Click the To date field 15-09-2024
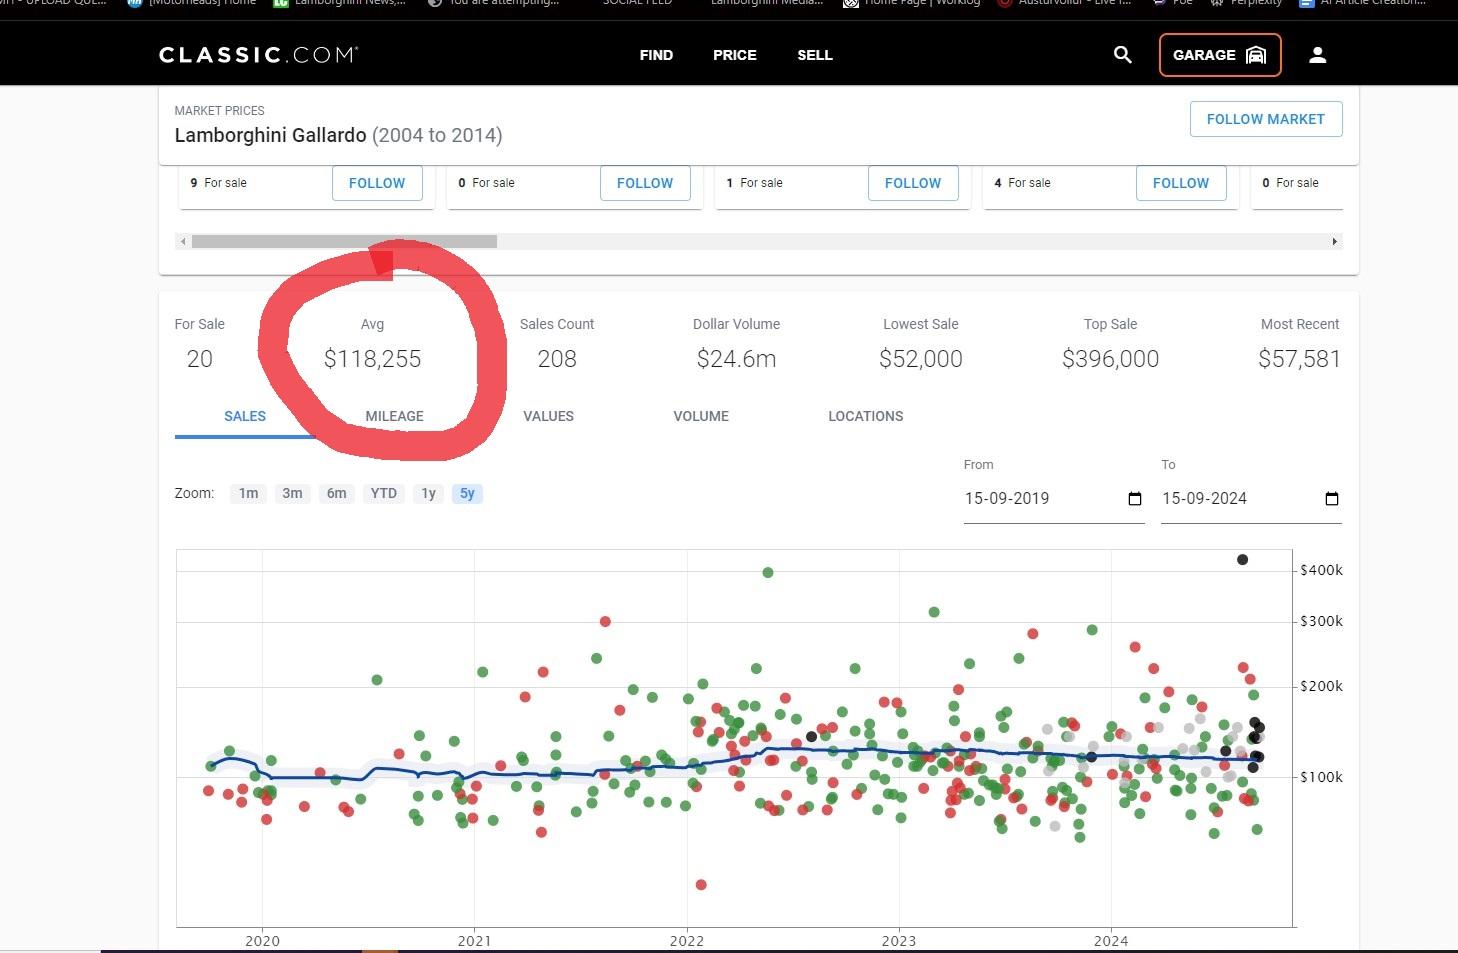 coord(1251,499)
